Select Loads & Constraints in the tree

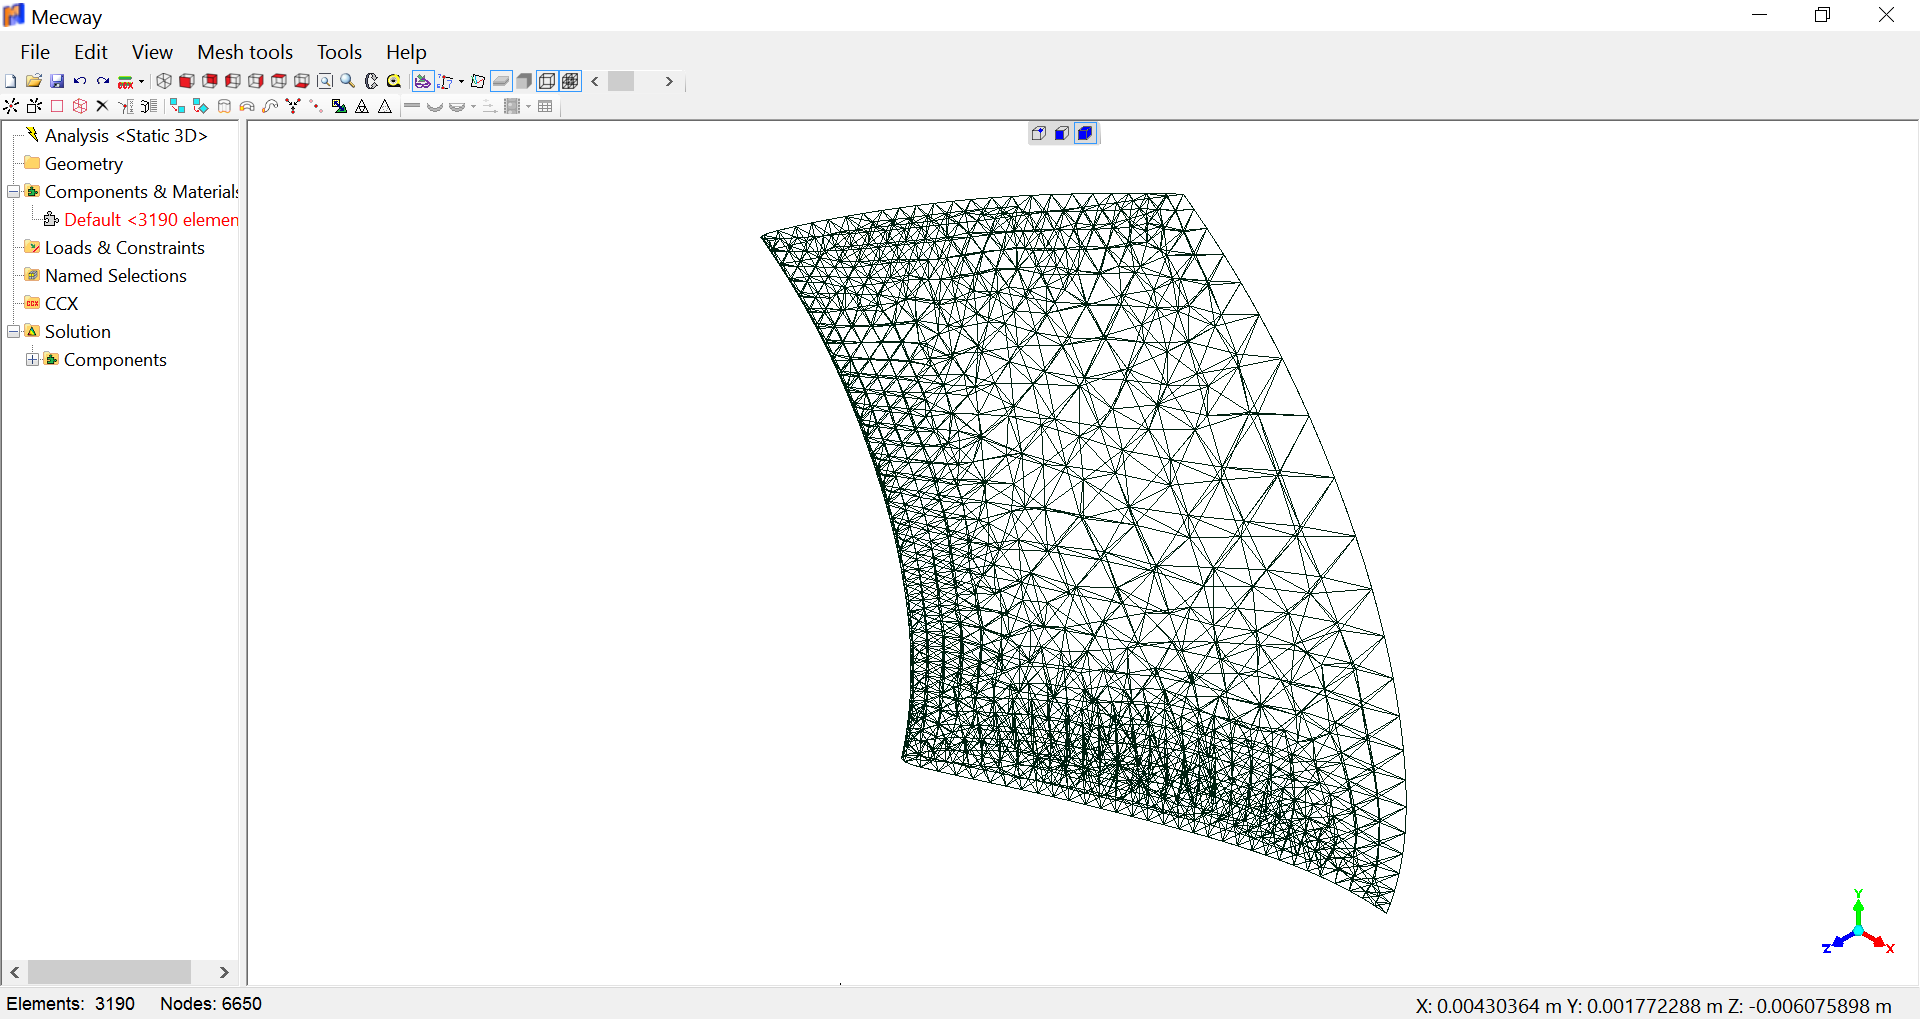click(124, 247)
